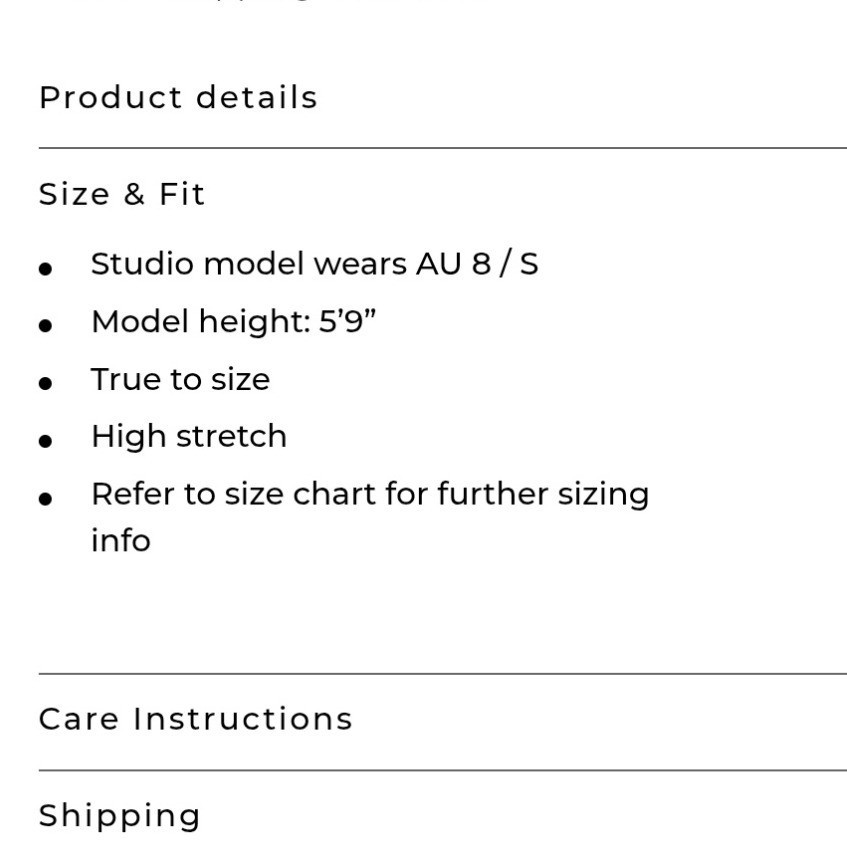Click the word 'info' on wrapped line
This screenshot has width=847, height=847.
click(x=120, y=540)
